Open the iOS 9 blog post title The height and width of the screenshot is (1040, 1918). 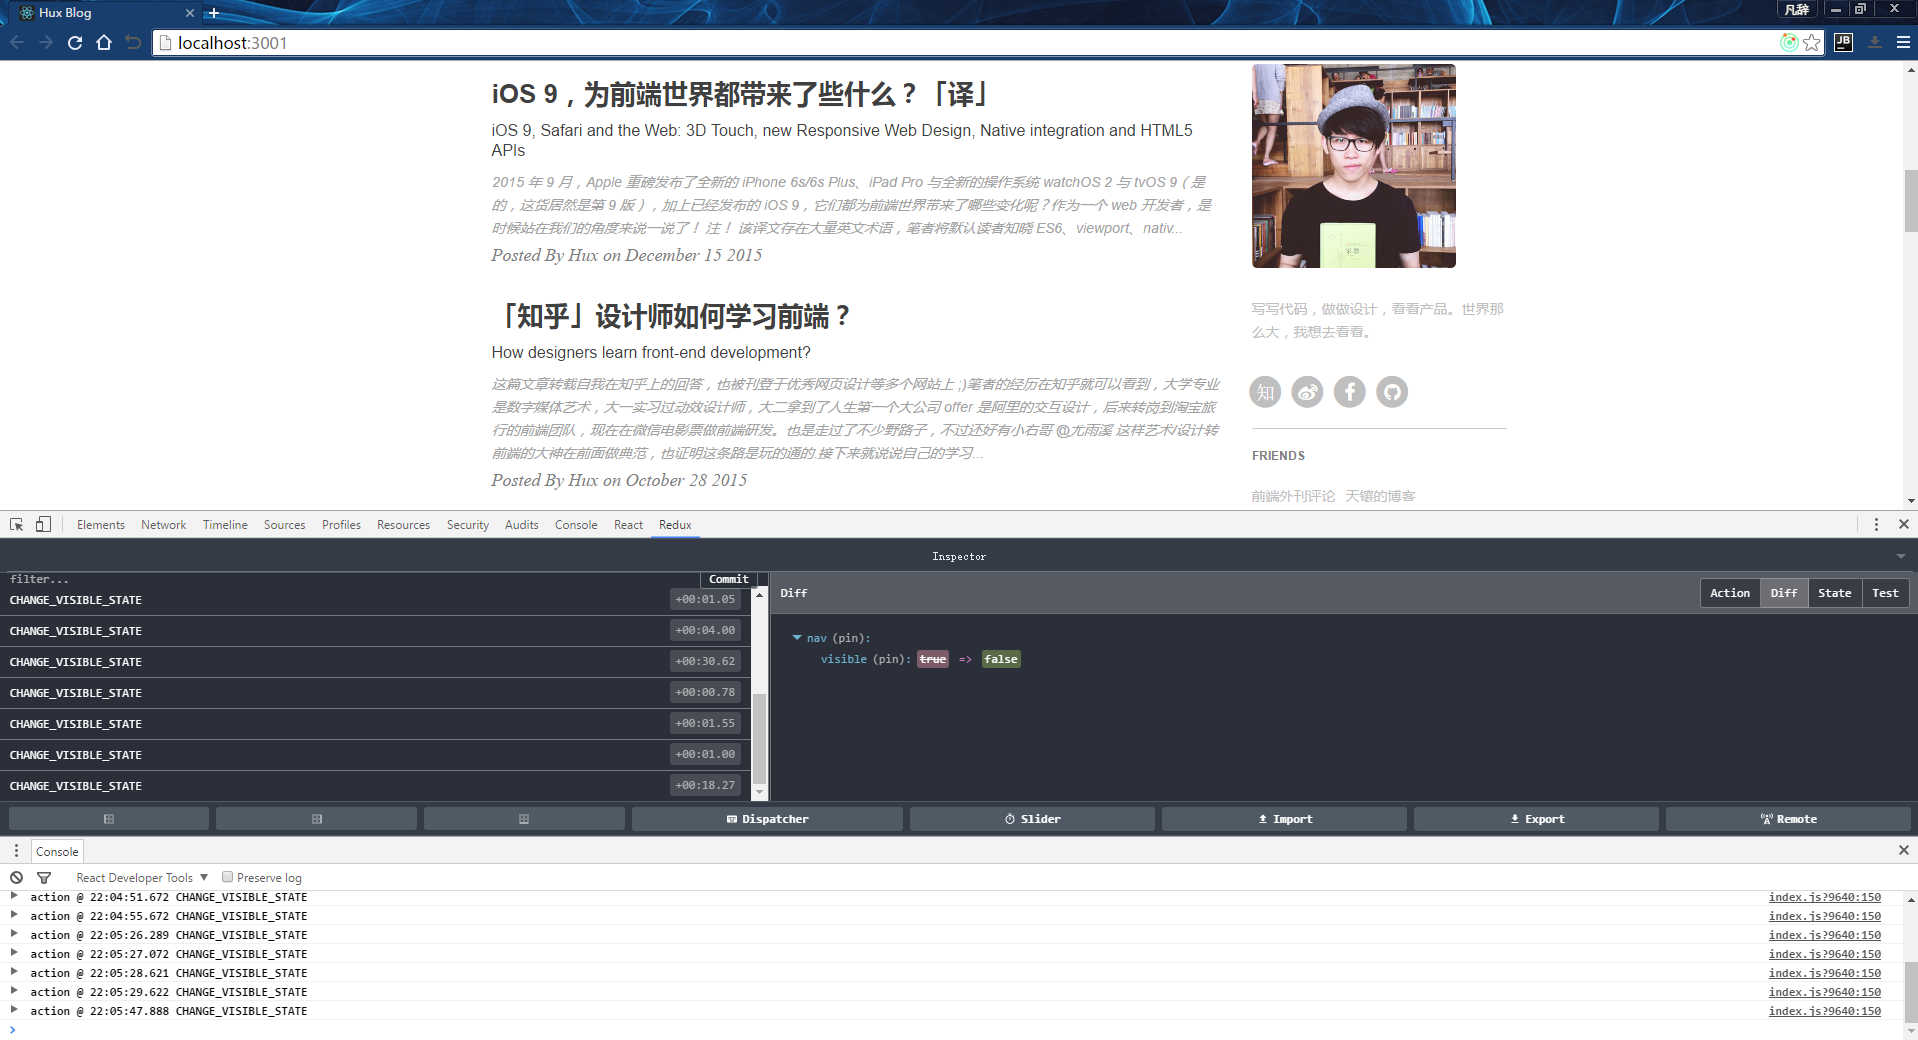[739, 94]
